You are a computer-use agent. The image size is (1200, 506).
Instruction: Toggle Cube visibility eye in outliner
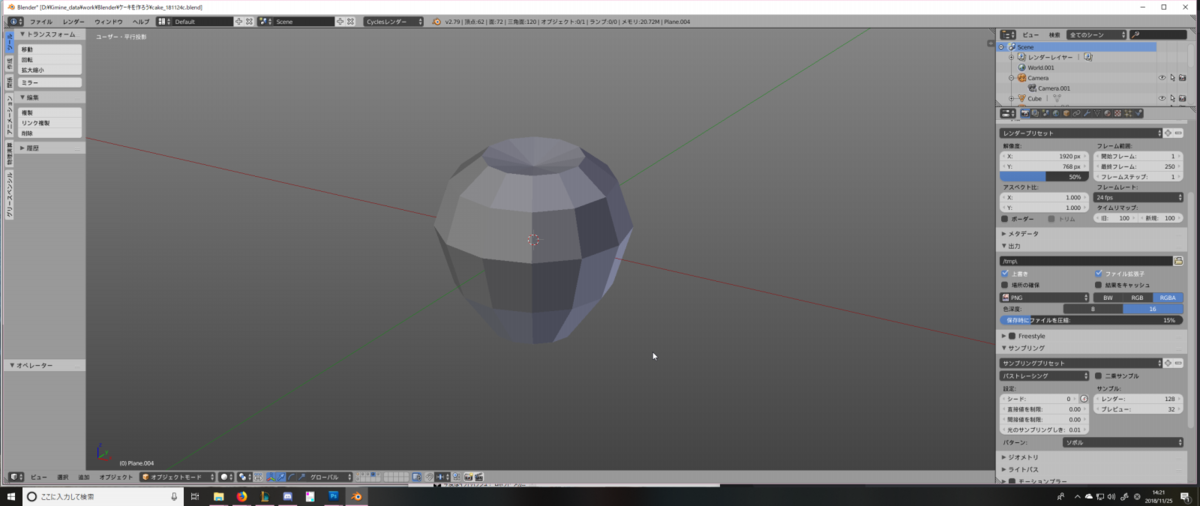pyautogui.click(x=1162, y=98)
